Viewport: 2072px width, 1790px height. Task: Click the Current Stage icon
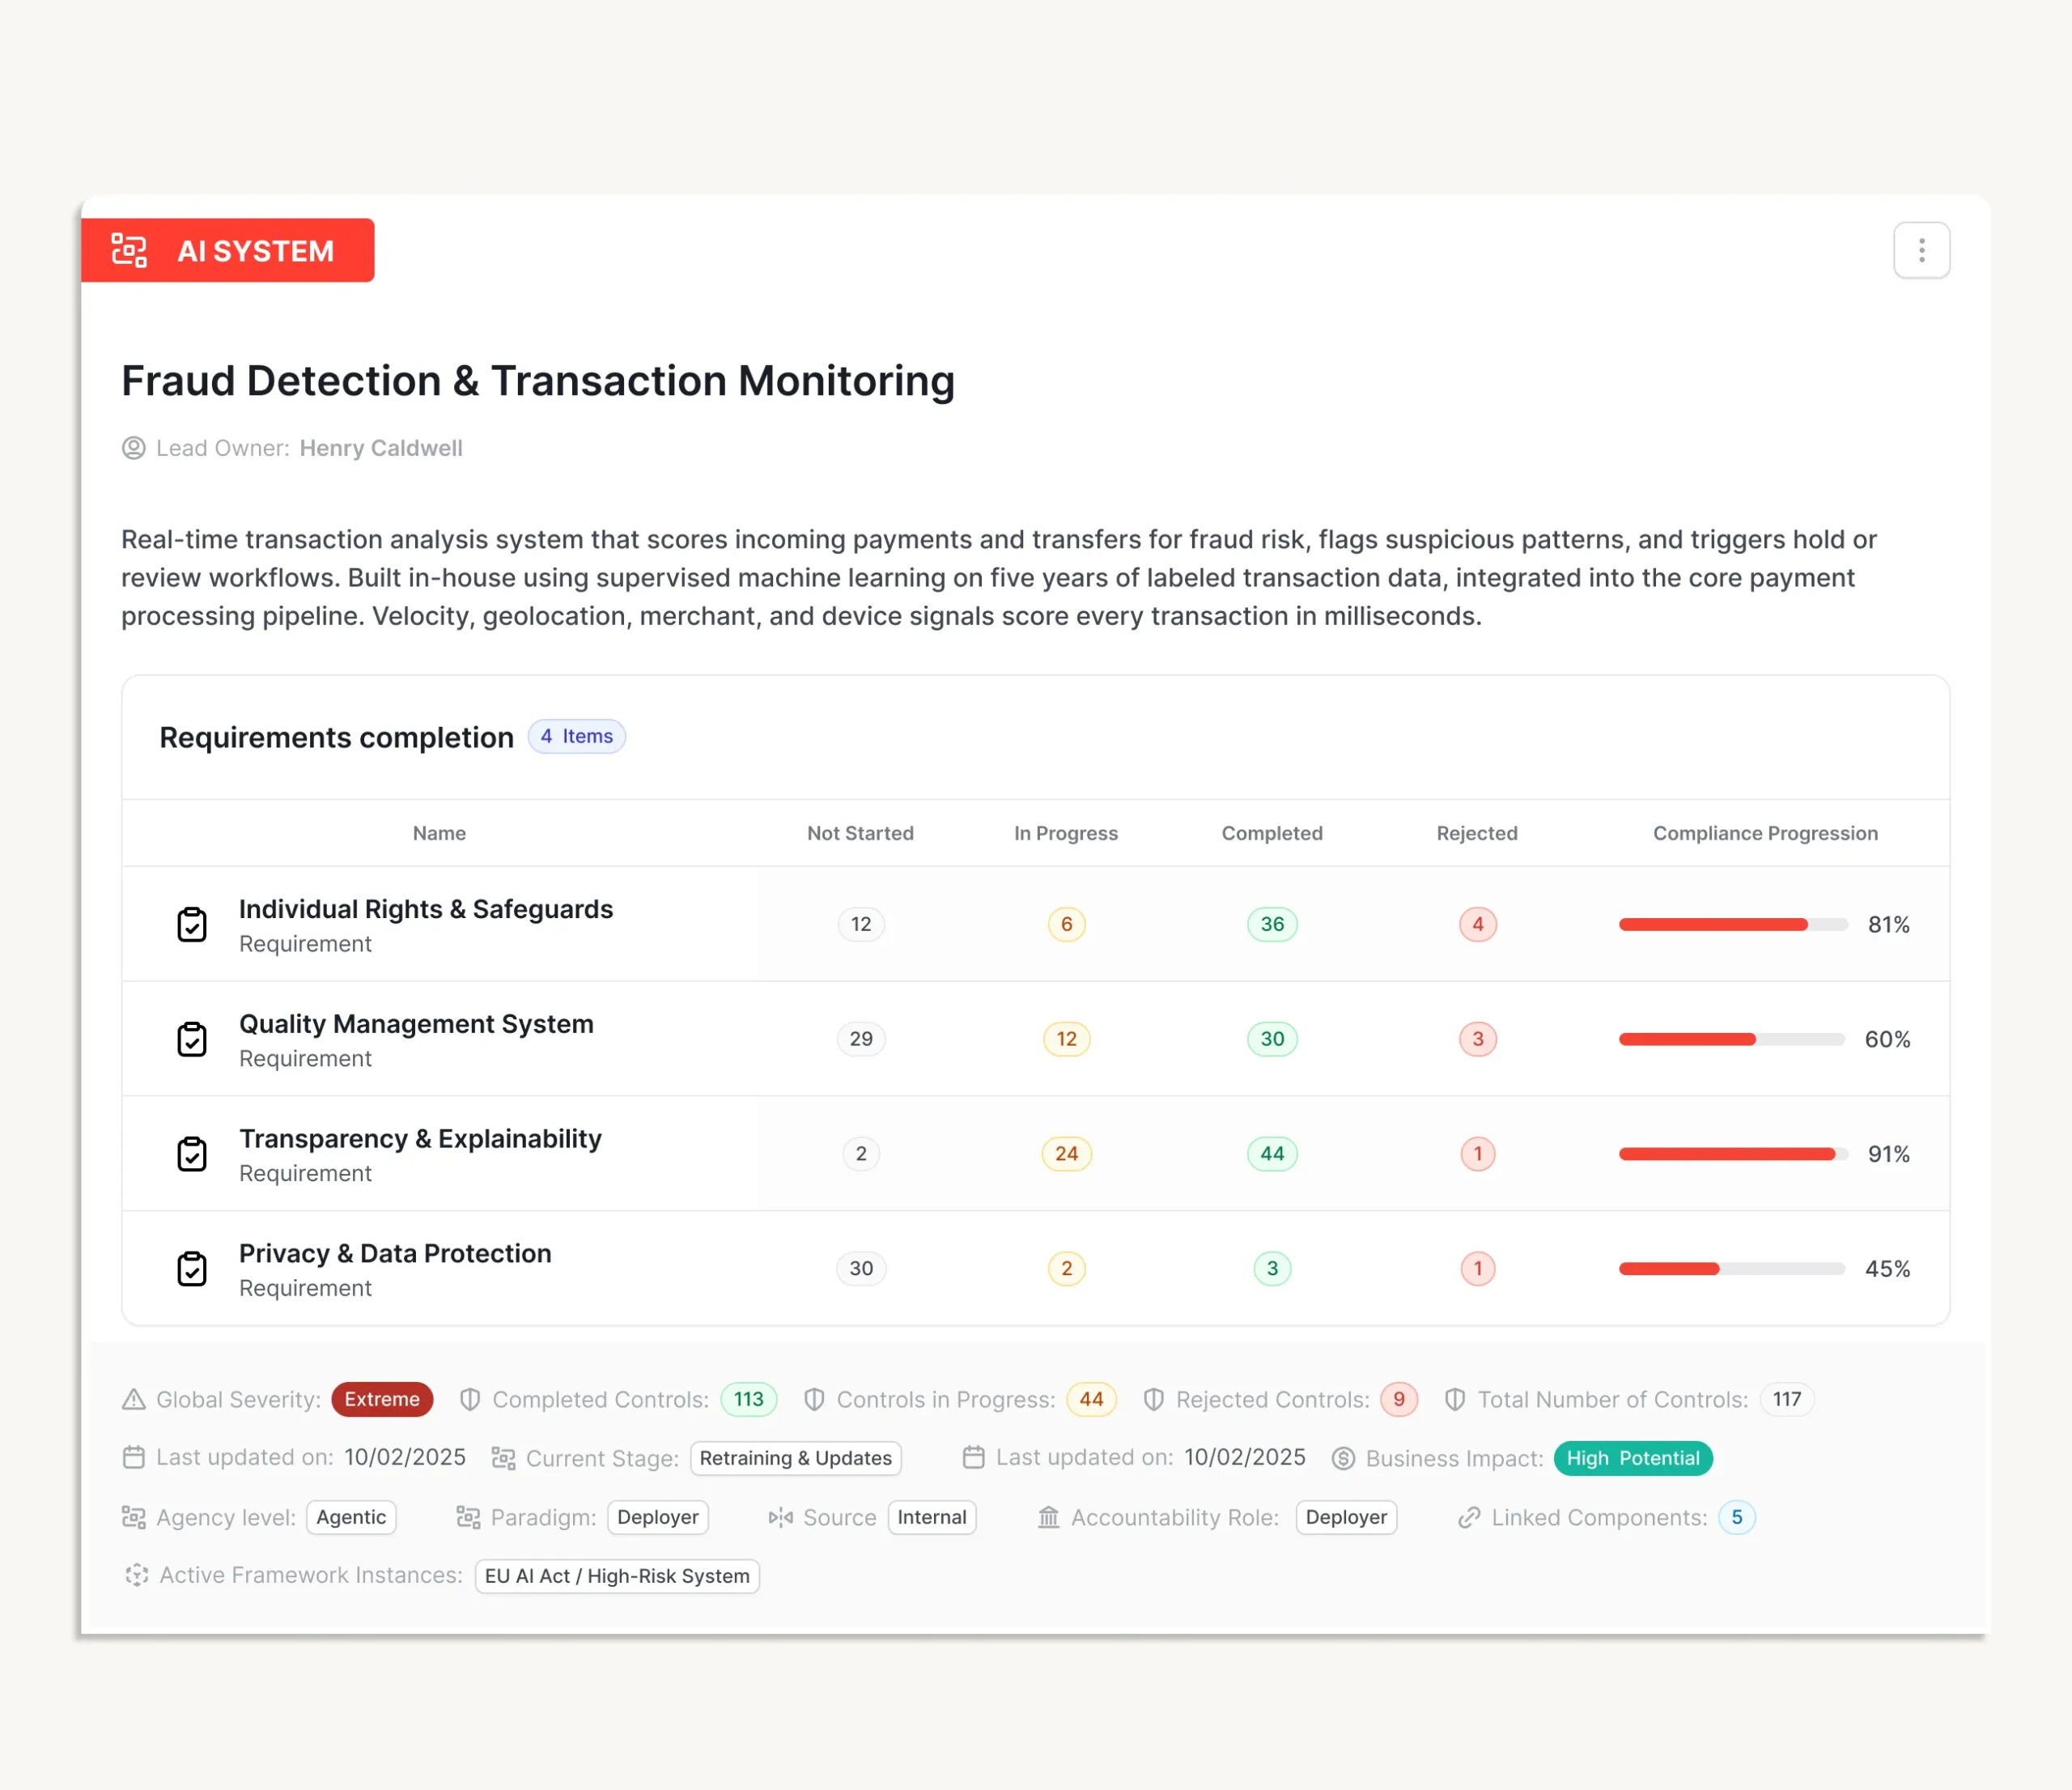[503, 1458]
